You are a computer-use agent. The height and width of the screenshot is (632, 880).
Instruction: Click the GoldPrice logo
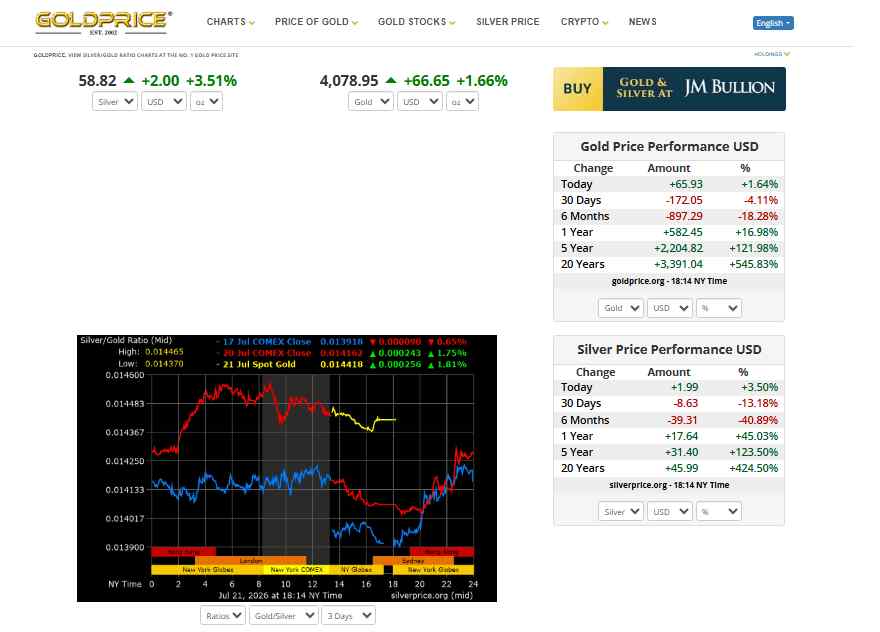point(103,22)
